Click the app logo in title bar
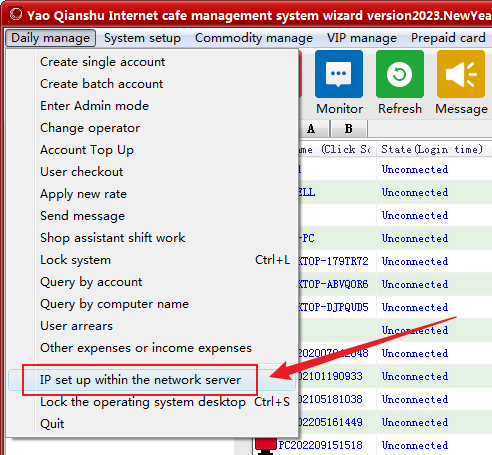 [16, 15]
